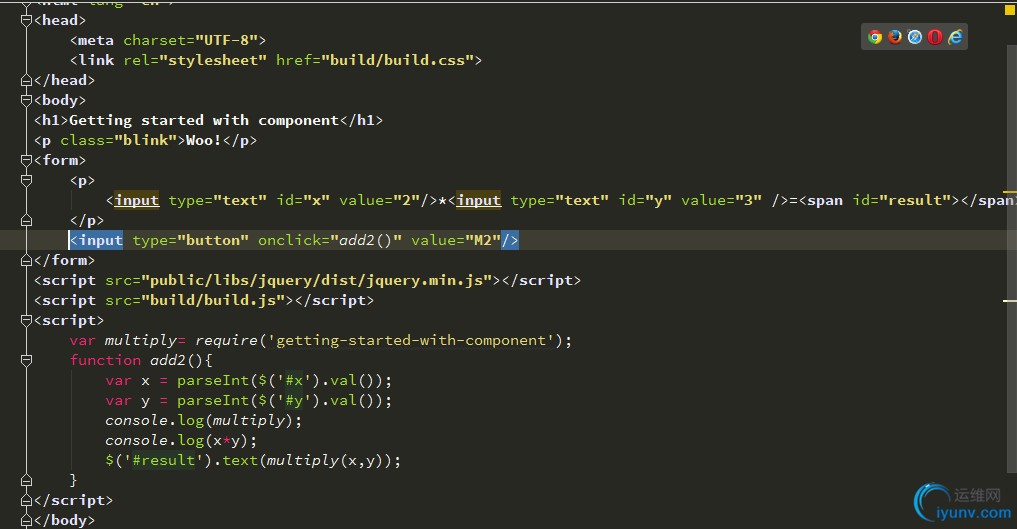Click fold marker at function's closing brace
This screenshot has width=1017, height=529.
[x=27, y=480]
